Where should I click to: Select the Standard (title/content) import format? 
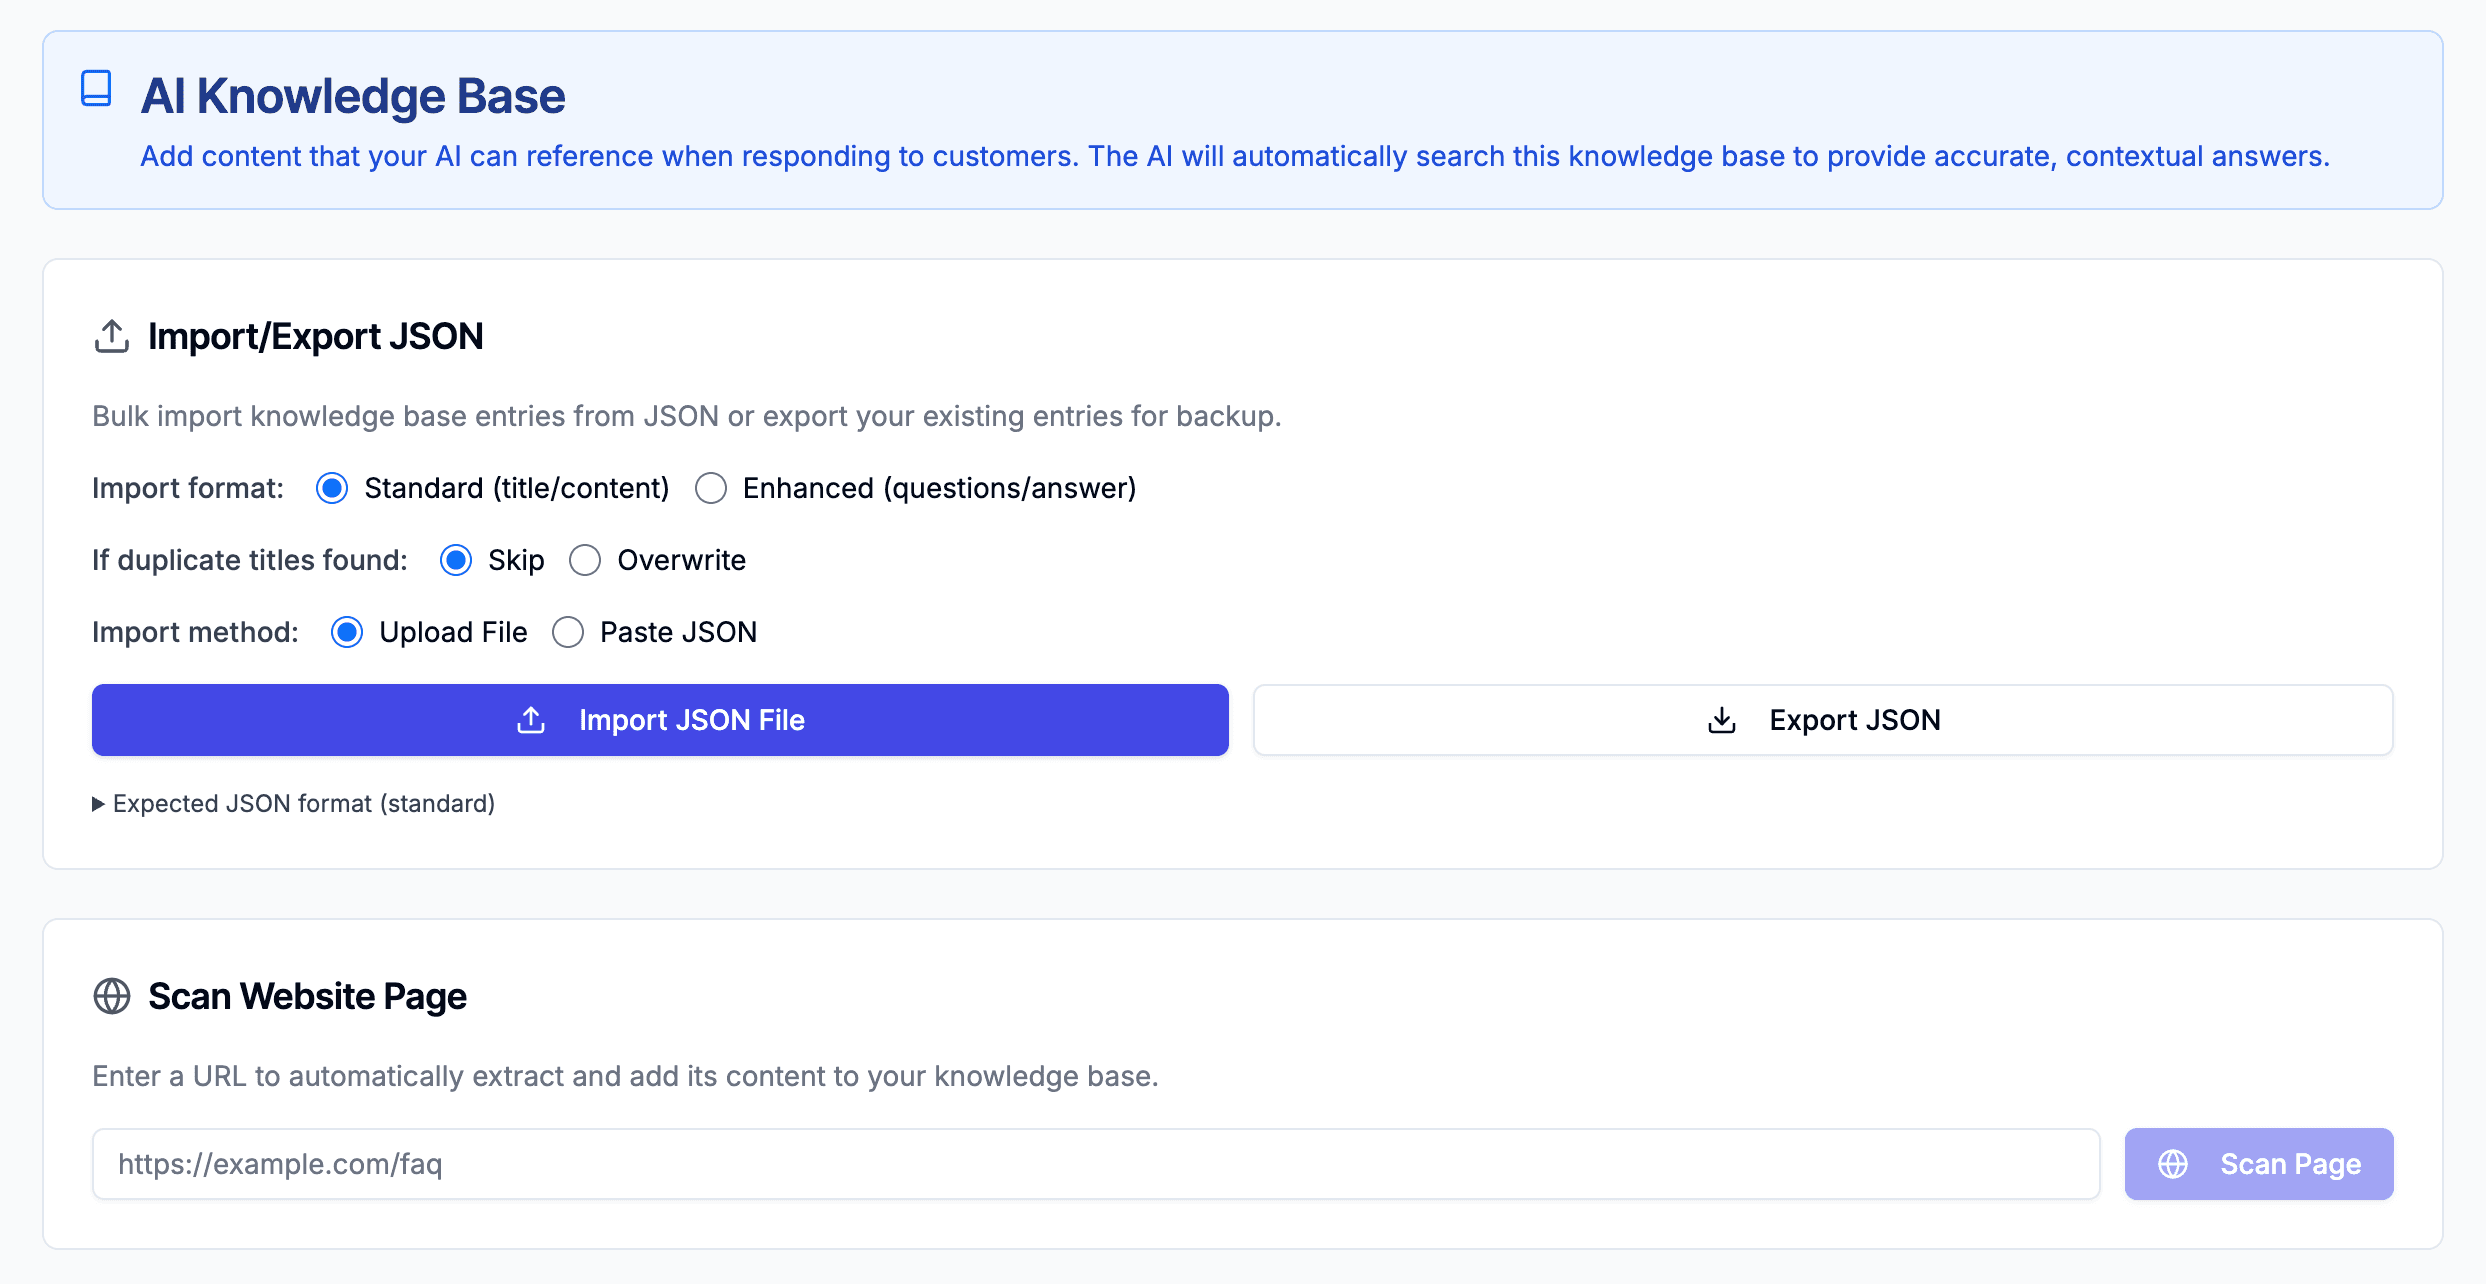[332, 488]
